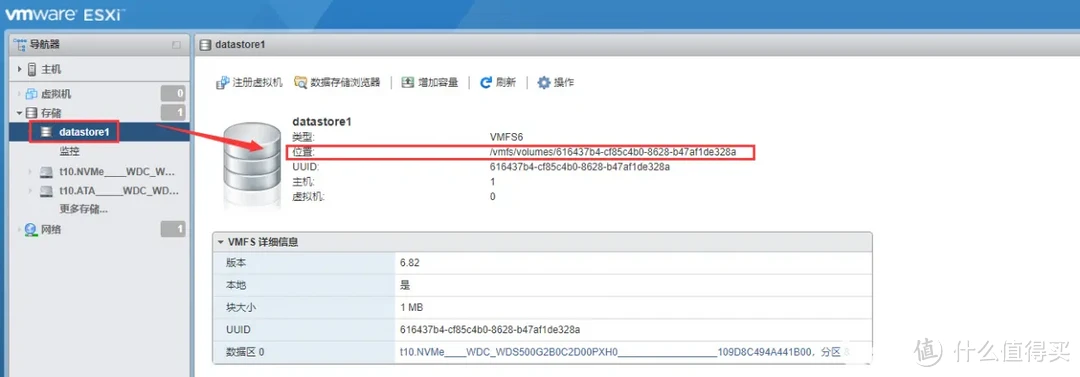Open Storage (存储) in navigator
This screenshot has width=1080, height=377.
pos(51,112)
